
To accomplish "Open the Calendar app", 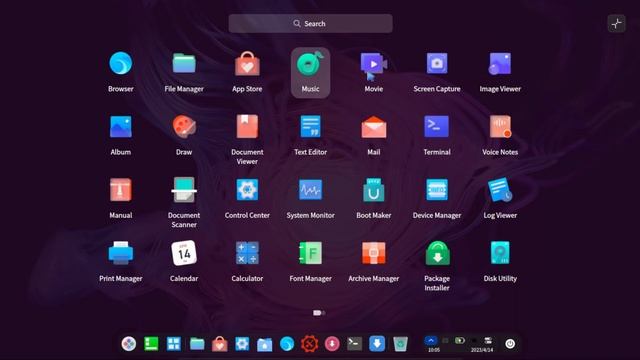I will tap(184, 253).
